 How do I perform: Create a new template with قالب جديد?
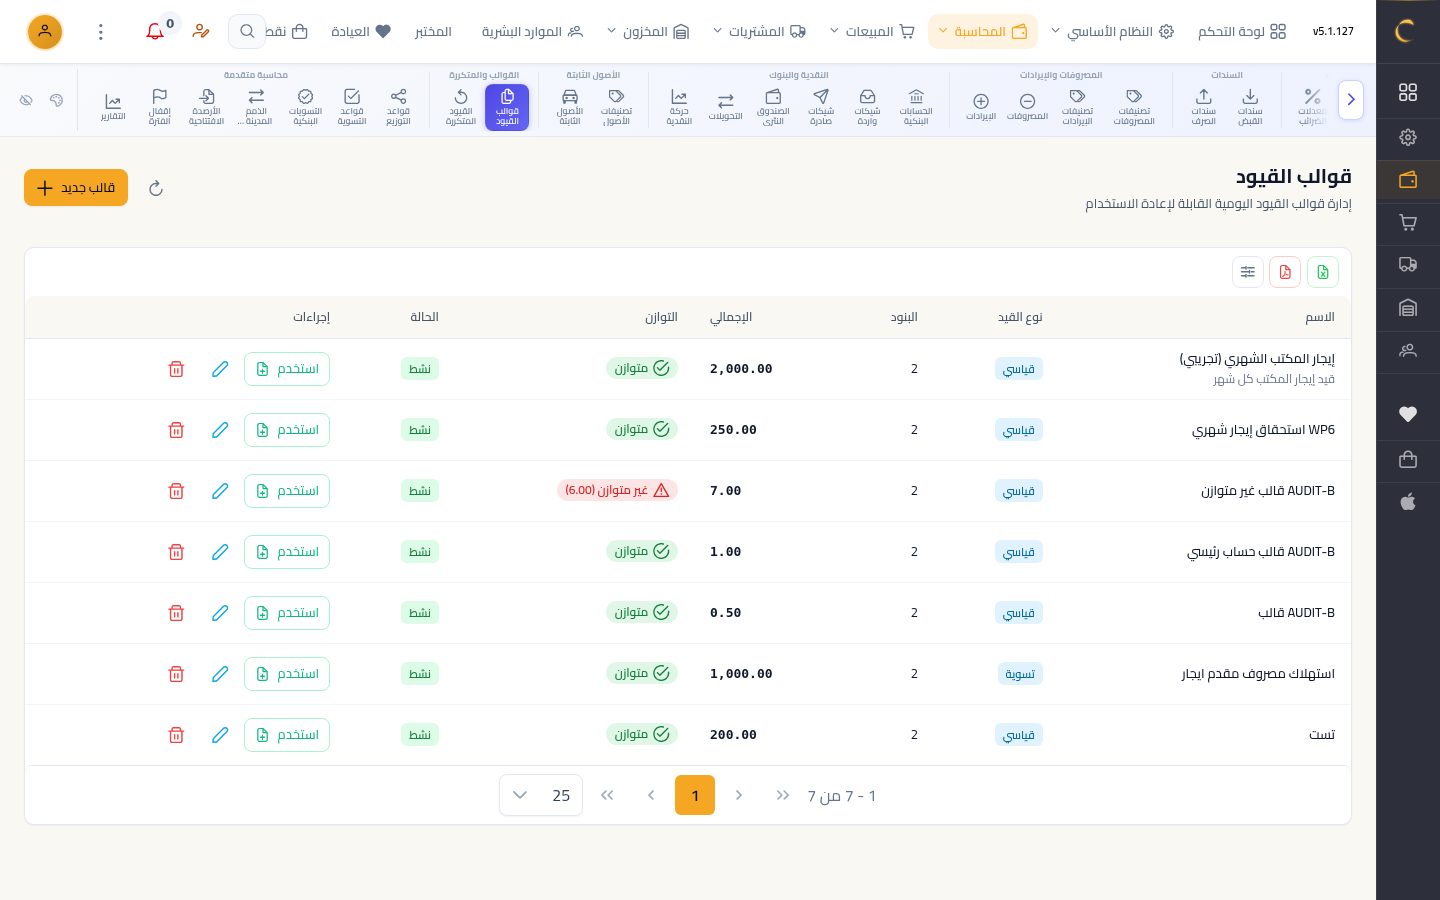[x=76, y=188]
